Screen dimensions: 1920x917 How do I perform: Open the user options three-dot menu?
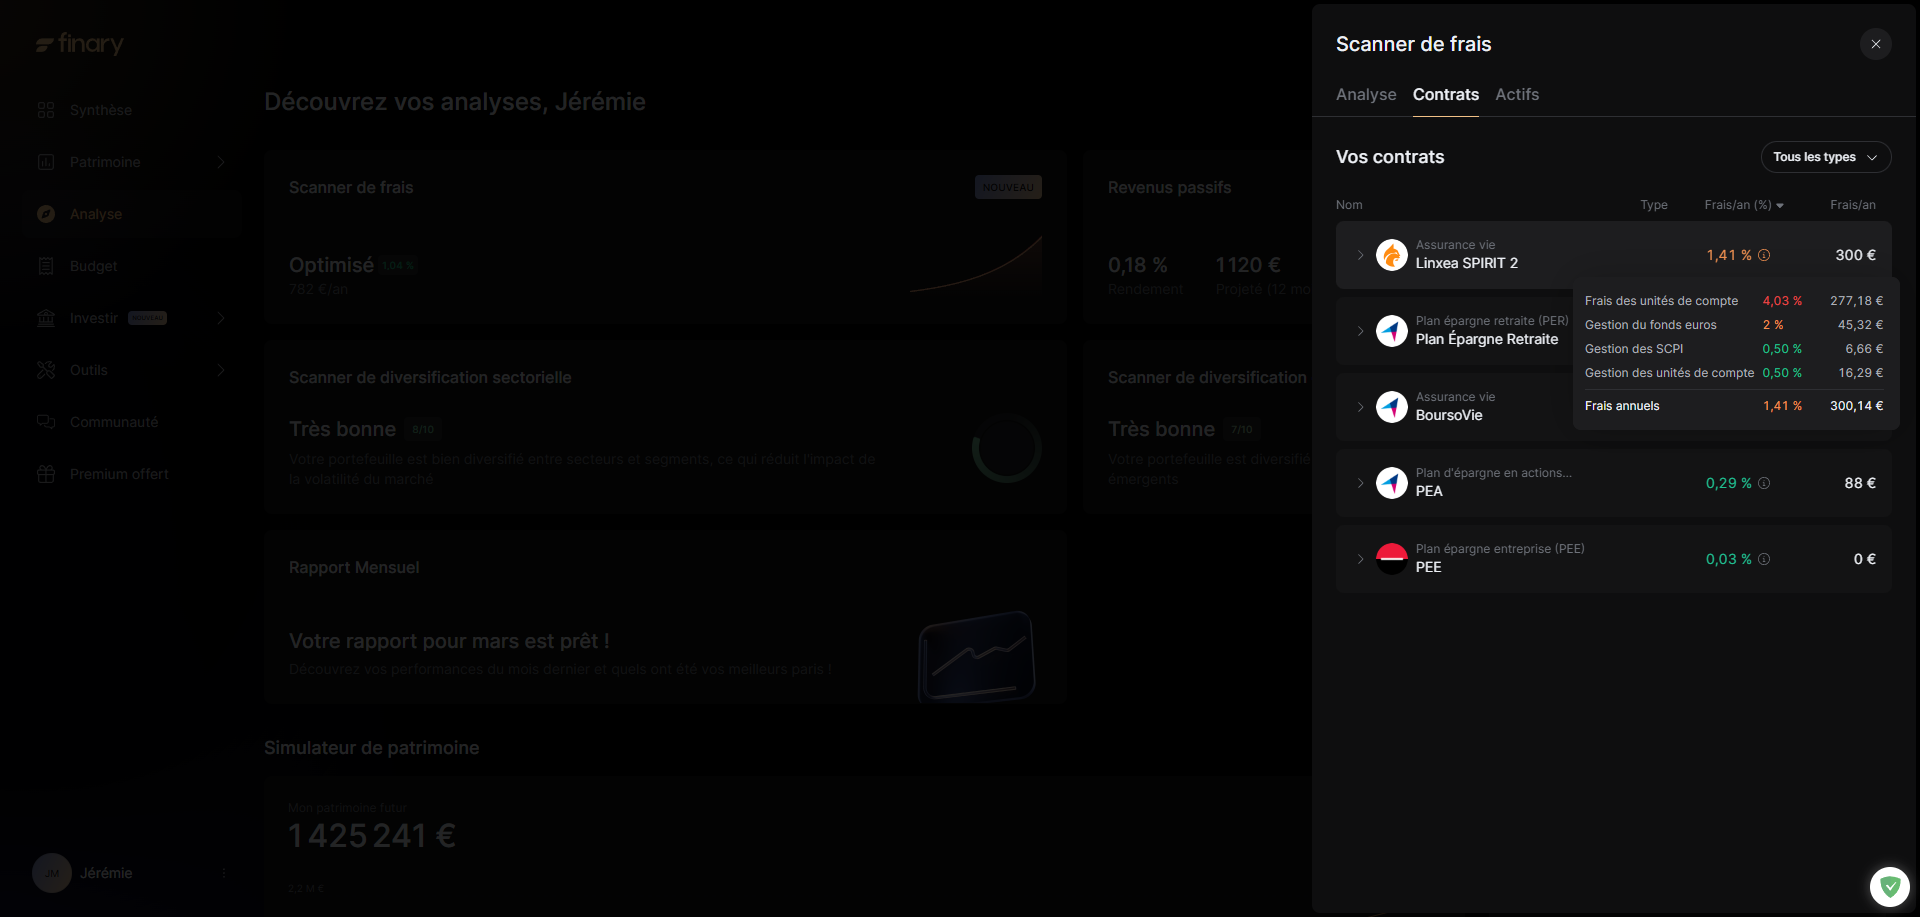coord(224,873)
